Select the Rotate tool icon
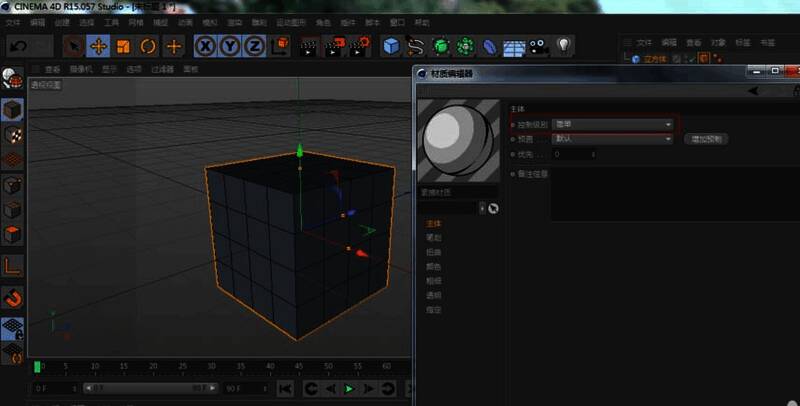 coord(148,46)
